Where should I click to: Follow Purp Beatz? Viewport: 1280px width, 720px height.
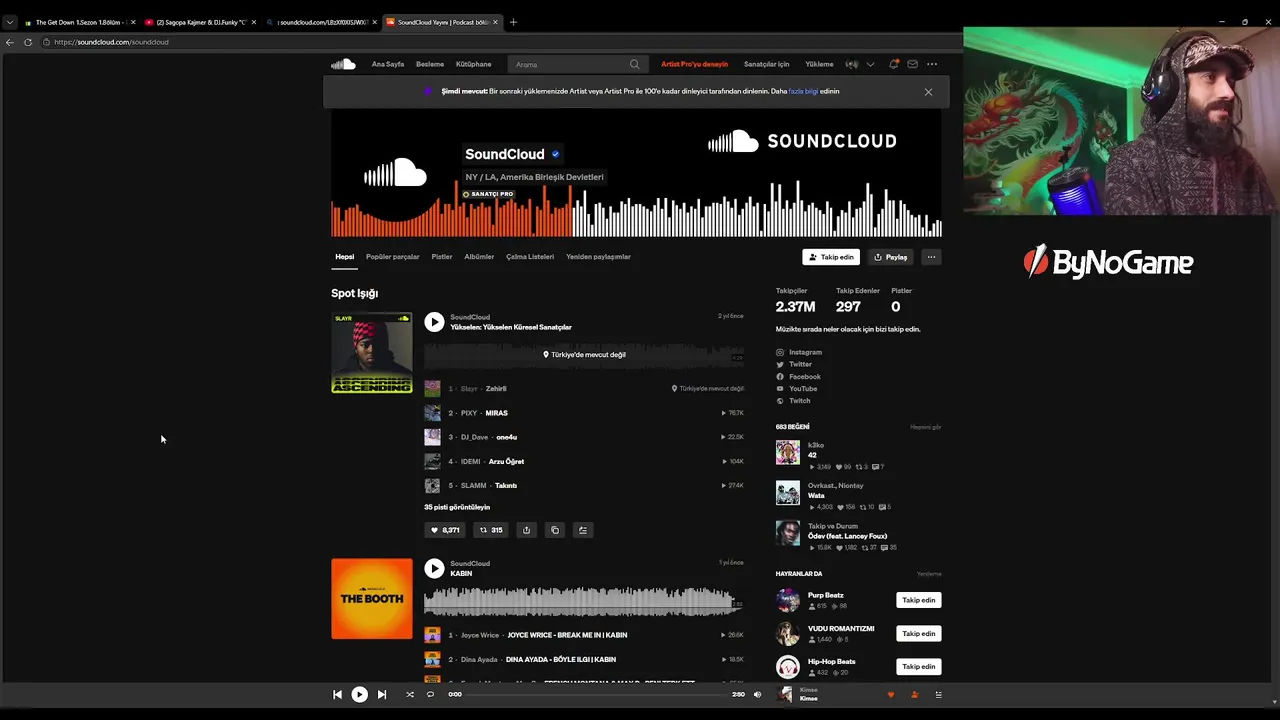[x=919, y=600]
